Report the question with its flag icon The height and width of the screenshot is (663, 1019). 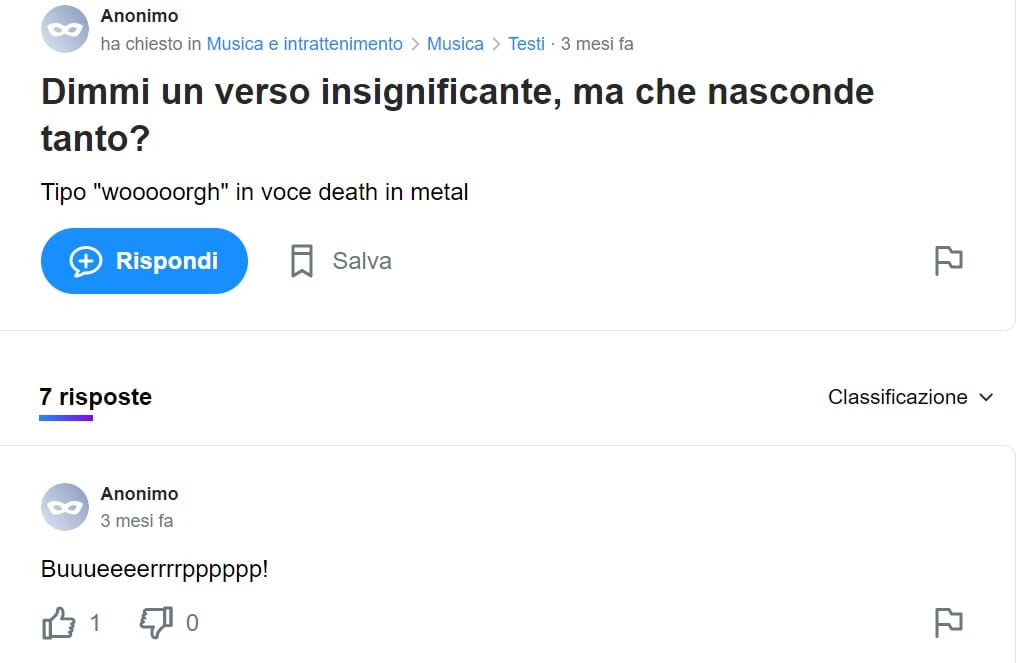948,261
